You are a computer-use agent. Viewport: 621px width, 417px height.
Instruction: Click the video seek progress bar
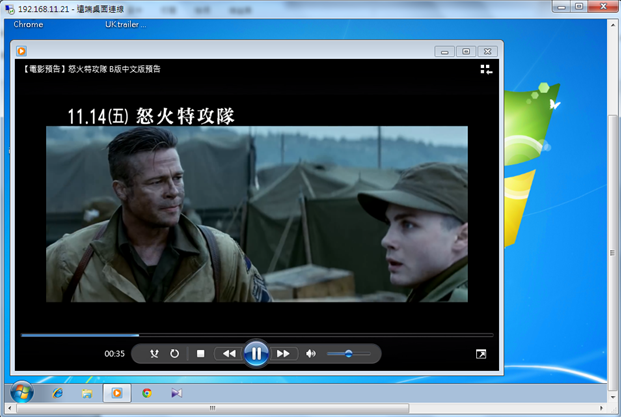click(257, 335)
